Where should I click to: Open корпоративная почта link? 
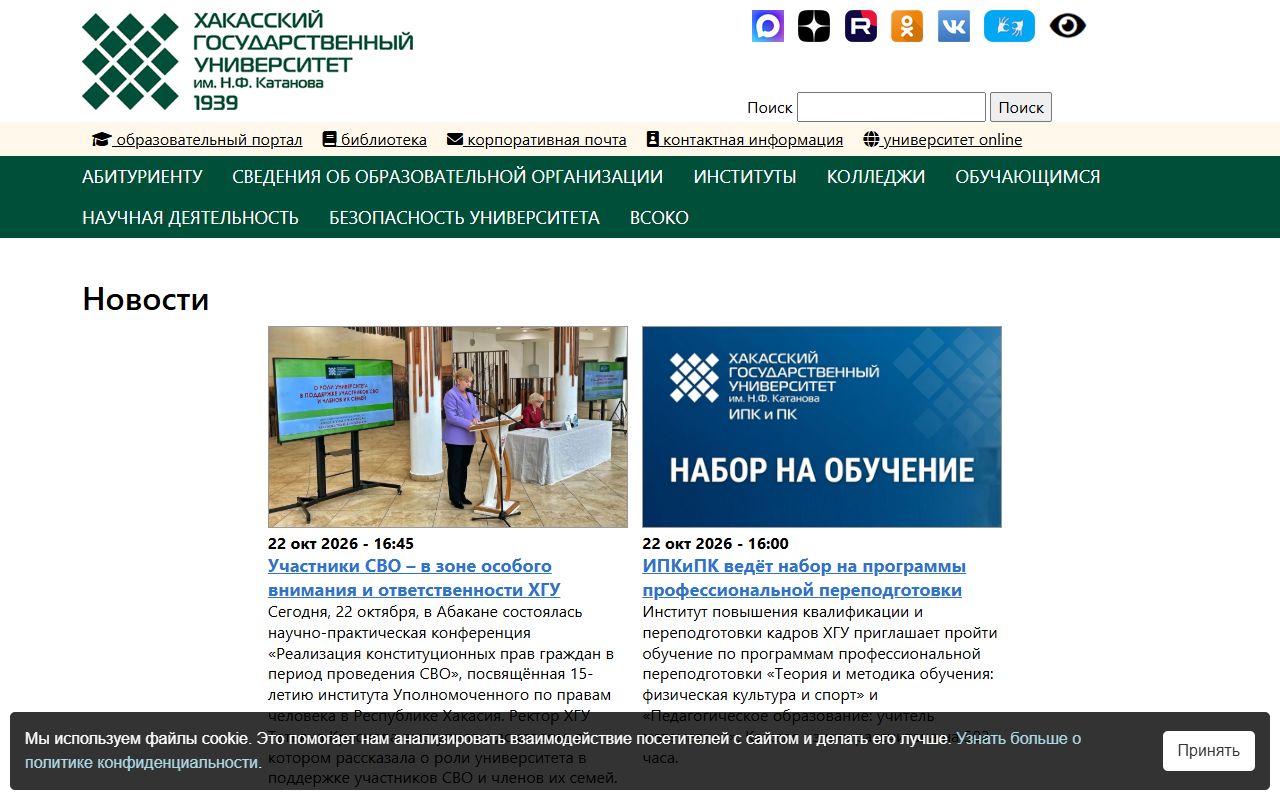click(537, 140)
